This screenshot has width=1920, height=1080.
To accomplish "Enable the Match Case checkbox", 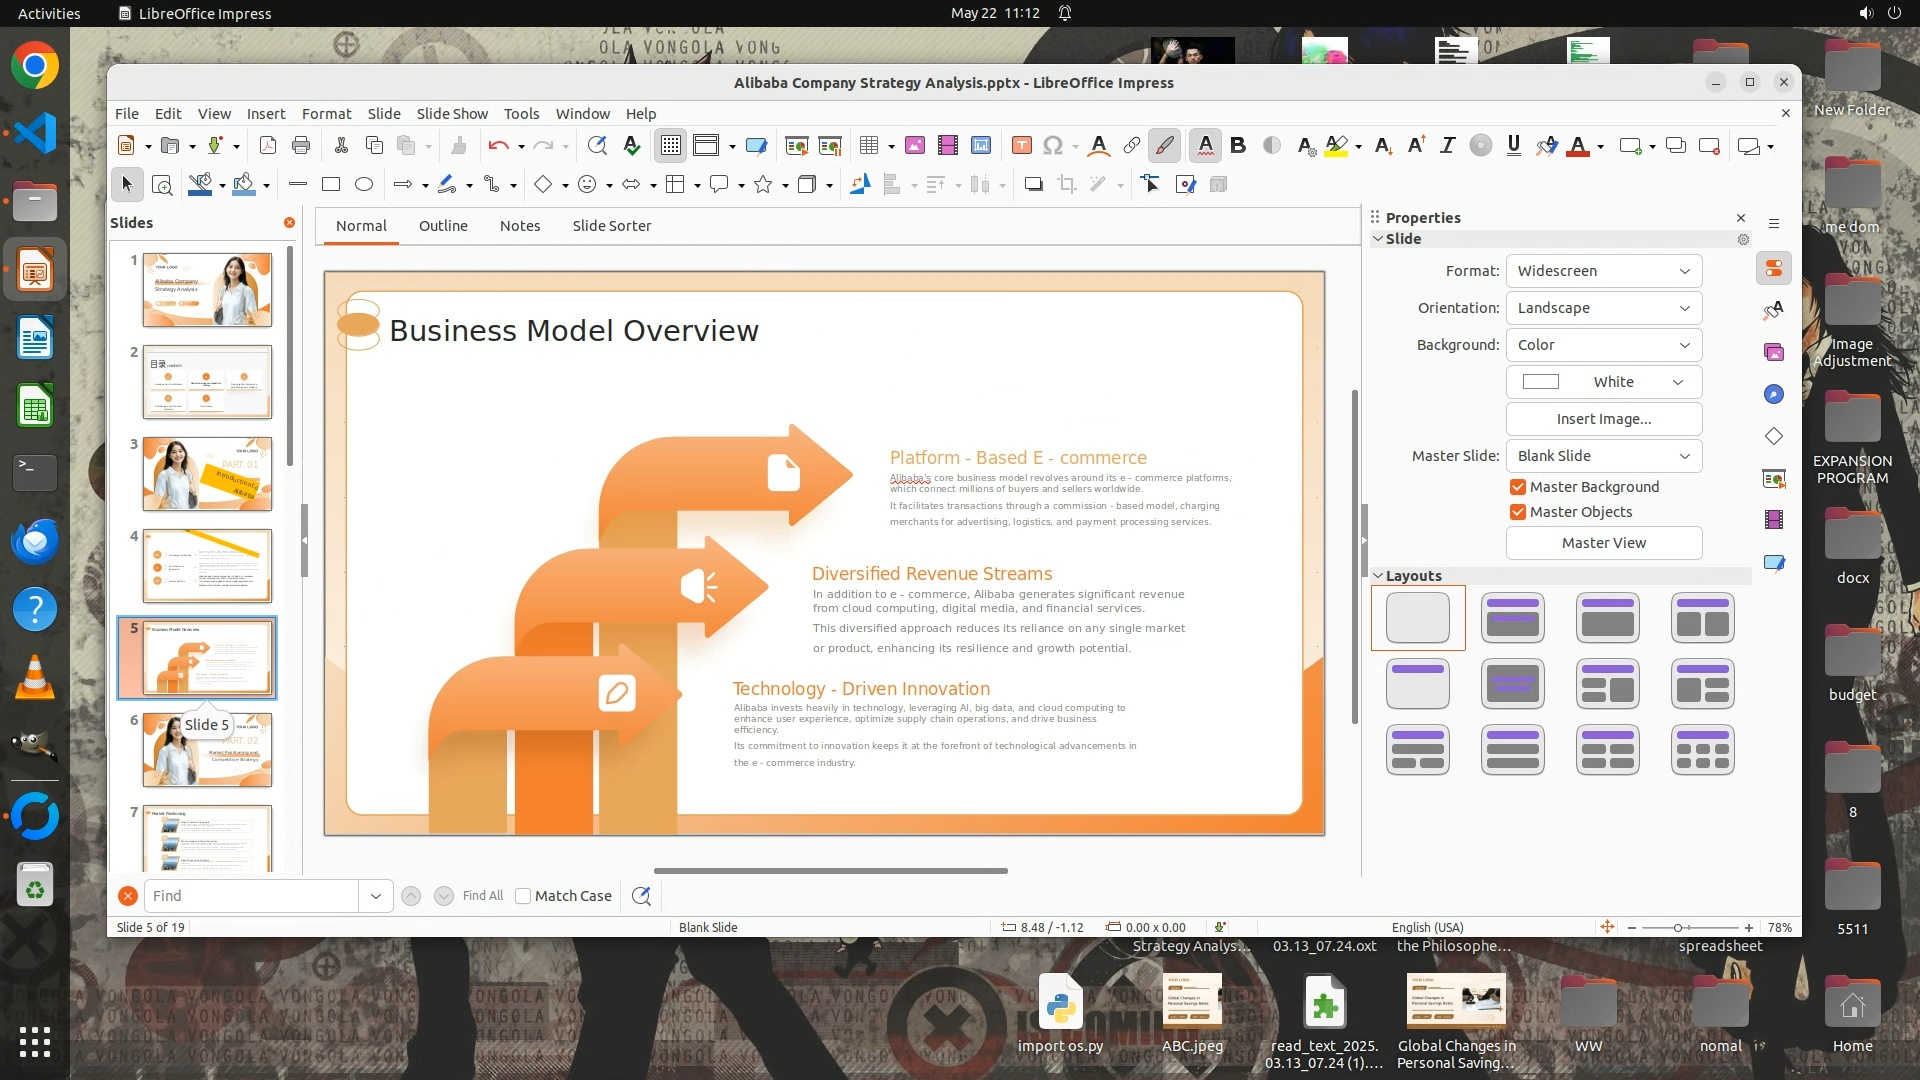I will 523,896.
